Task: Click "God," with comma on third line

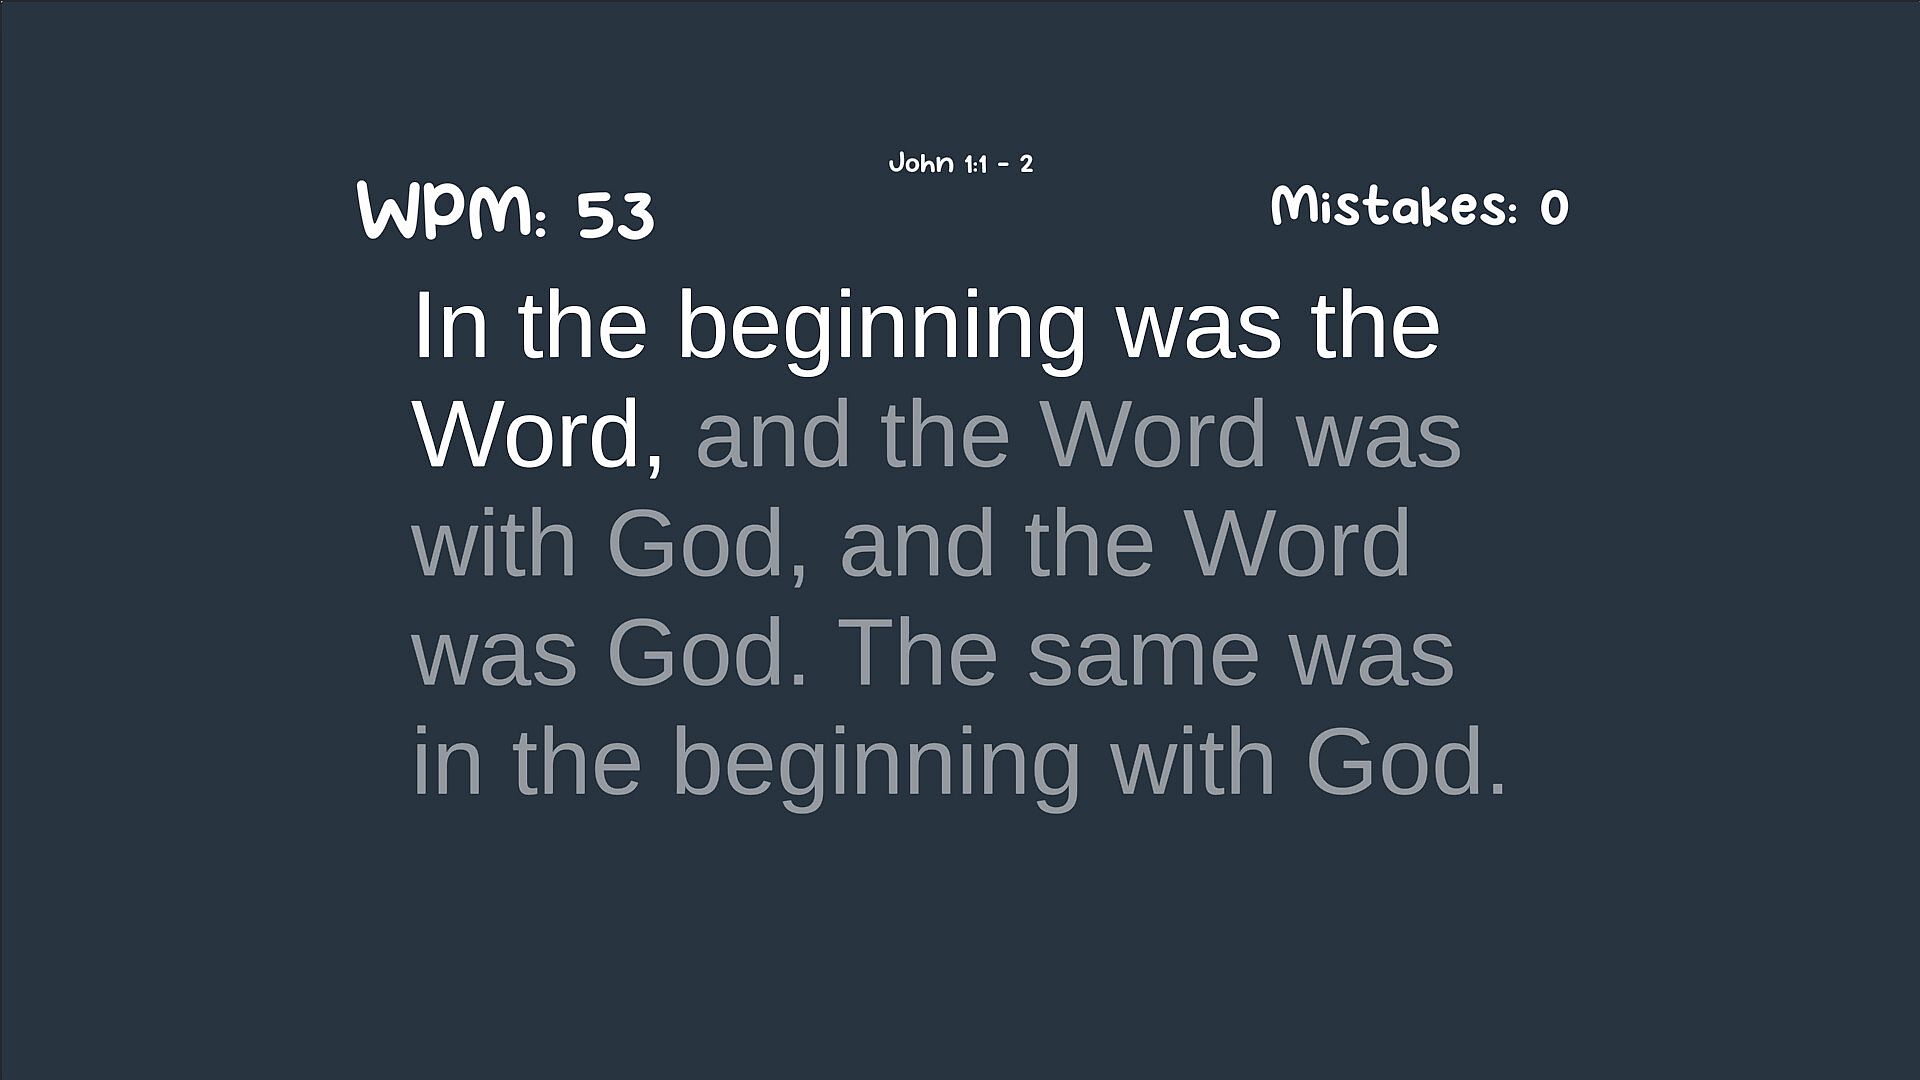Action: click(707, 543)
